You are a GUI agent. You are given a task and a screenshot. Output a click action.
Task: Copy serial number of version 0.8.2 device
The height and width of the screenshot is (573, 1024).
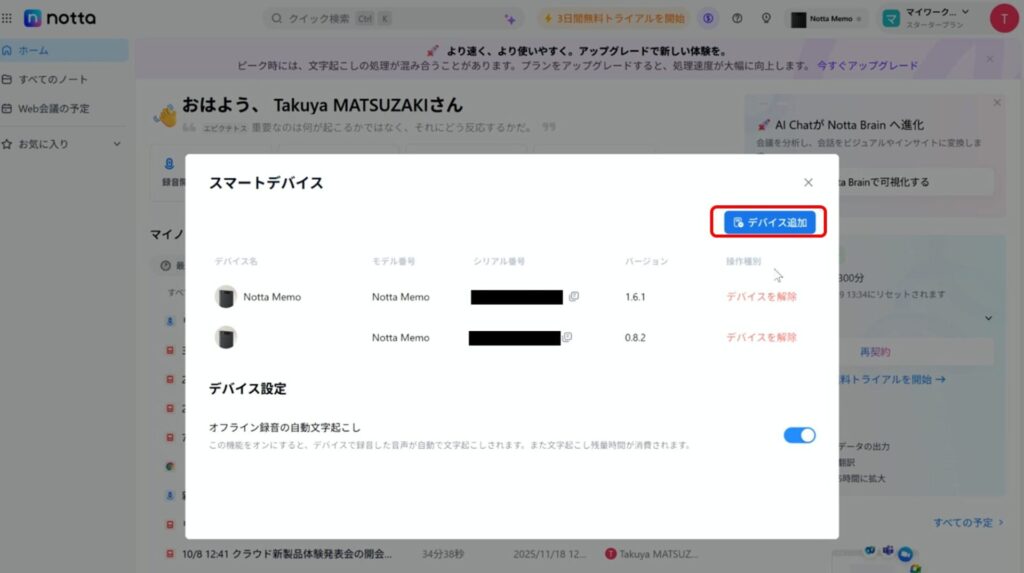[x=567, y=338]
